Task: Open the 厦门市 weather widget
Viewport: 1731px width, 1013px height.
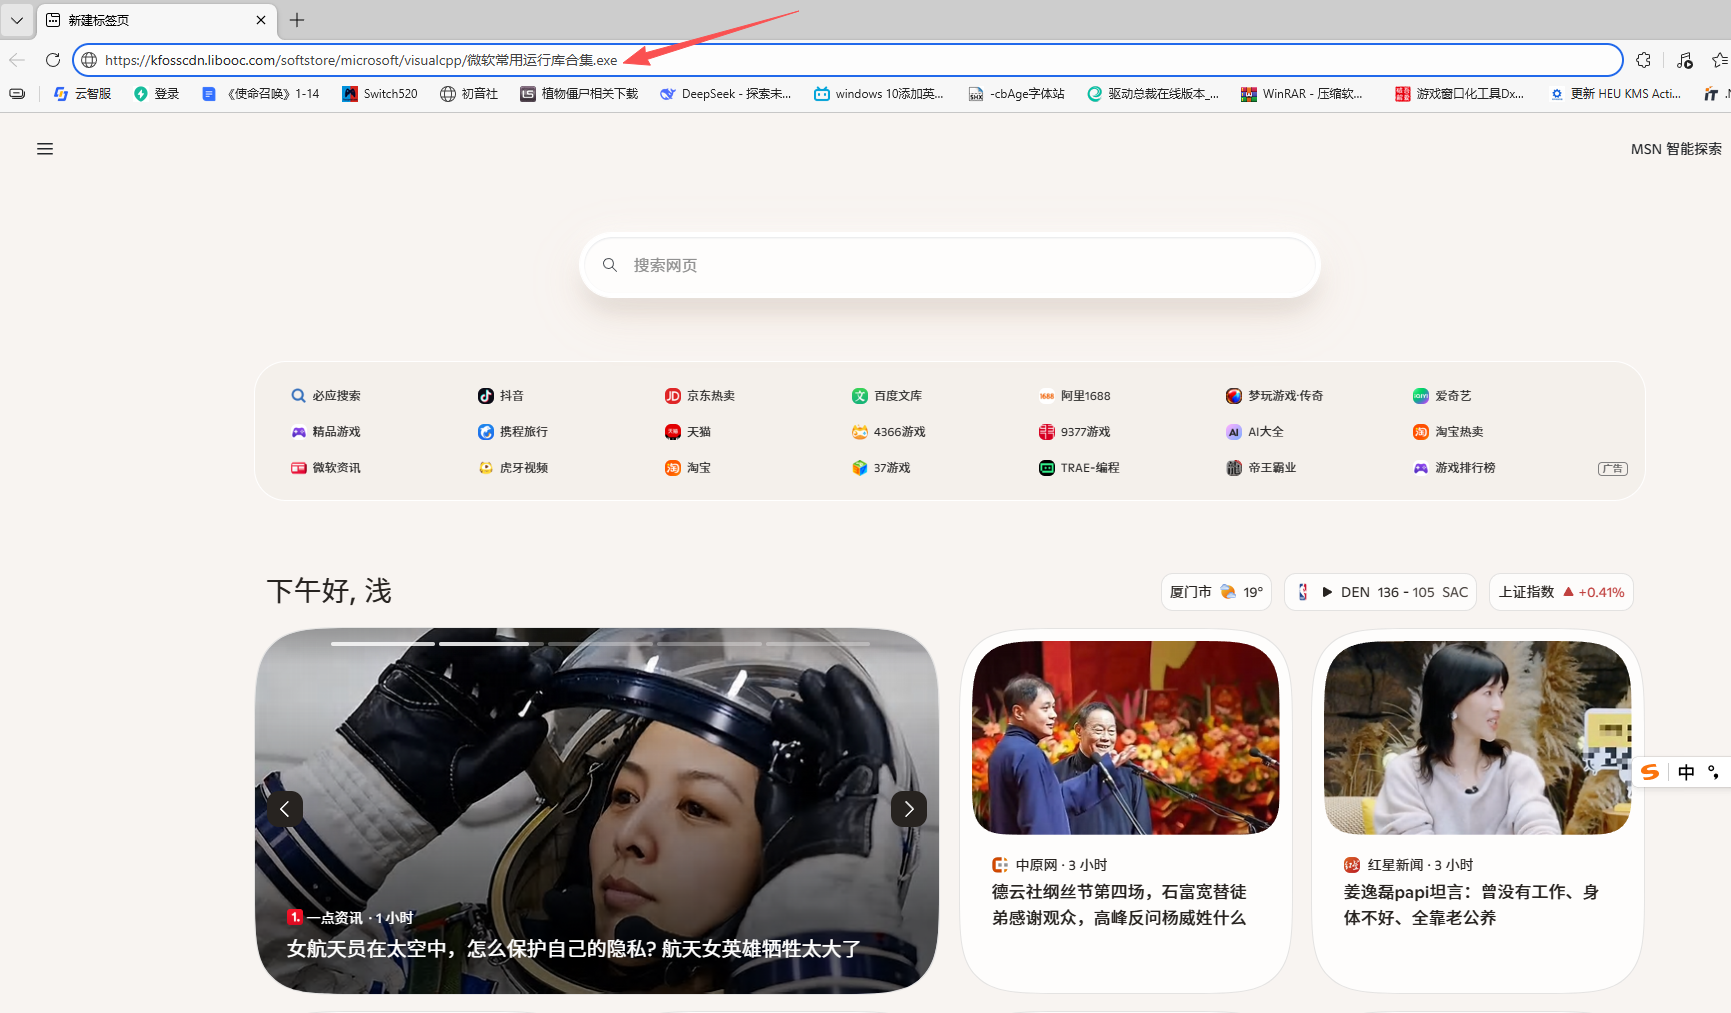Action: coord(1215,592)
